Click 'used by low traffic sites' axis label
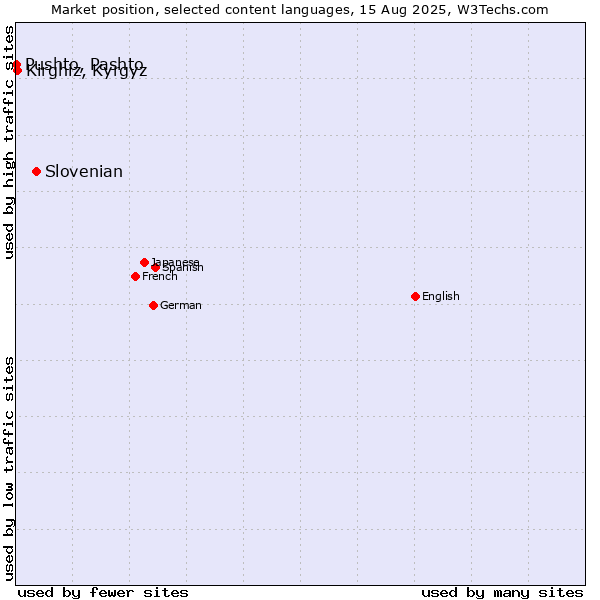 (x=9, y=469)
